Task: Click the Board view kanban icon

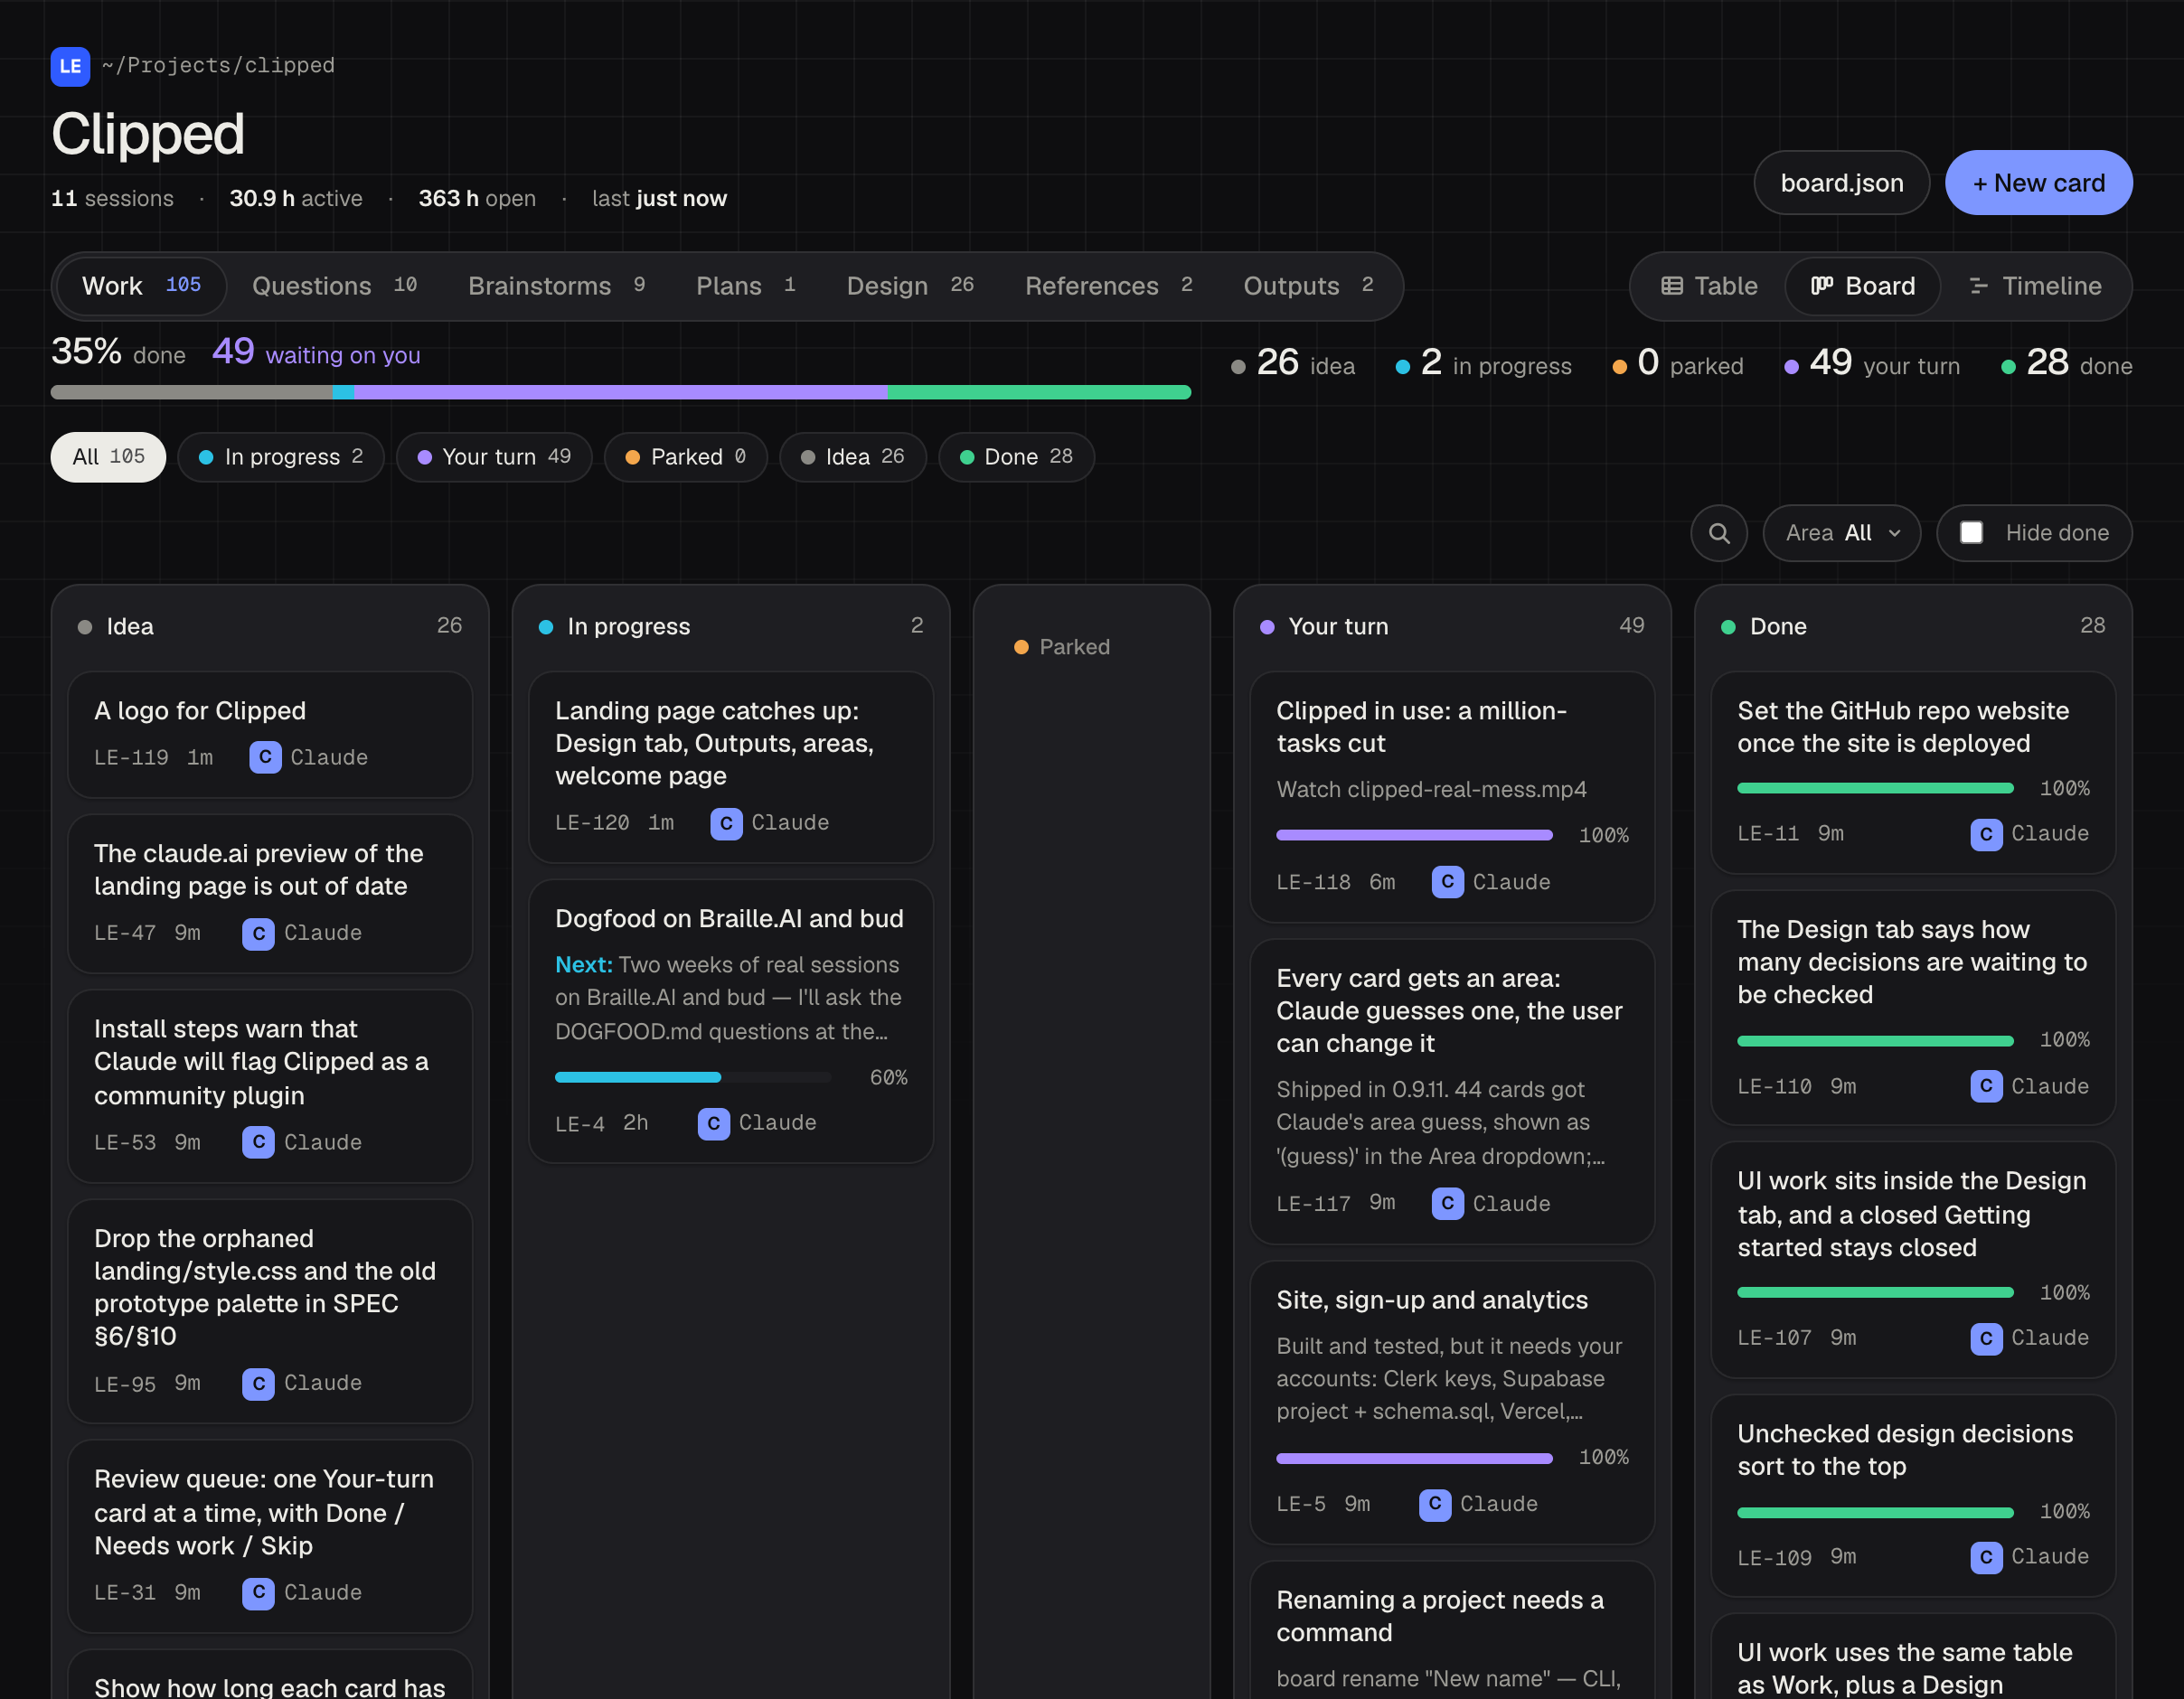Action: pos(1822,286)
